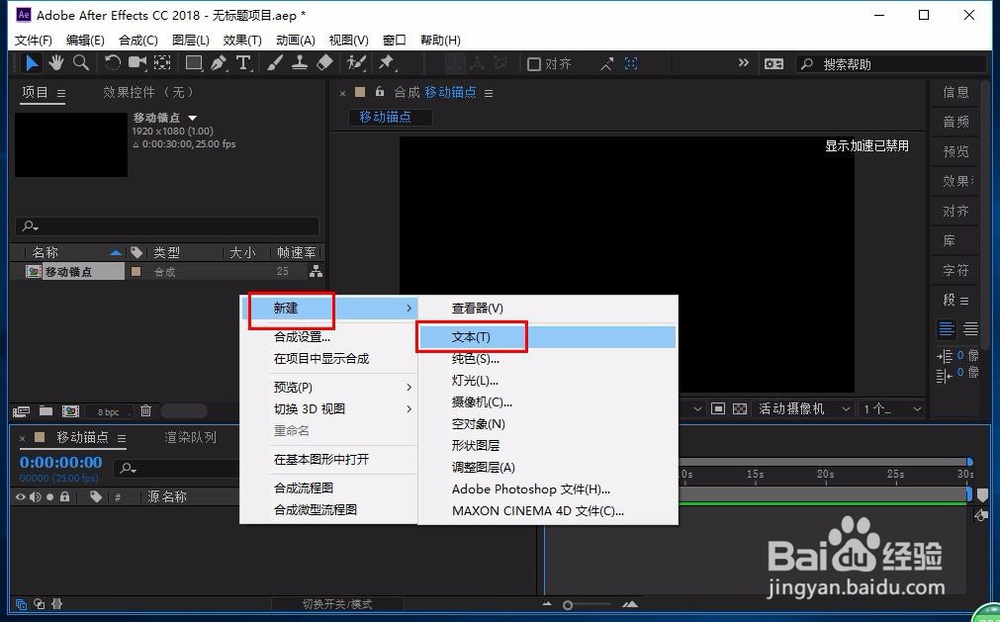Select the Horizontal Type tool
1000x622 pixels.
244,63
